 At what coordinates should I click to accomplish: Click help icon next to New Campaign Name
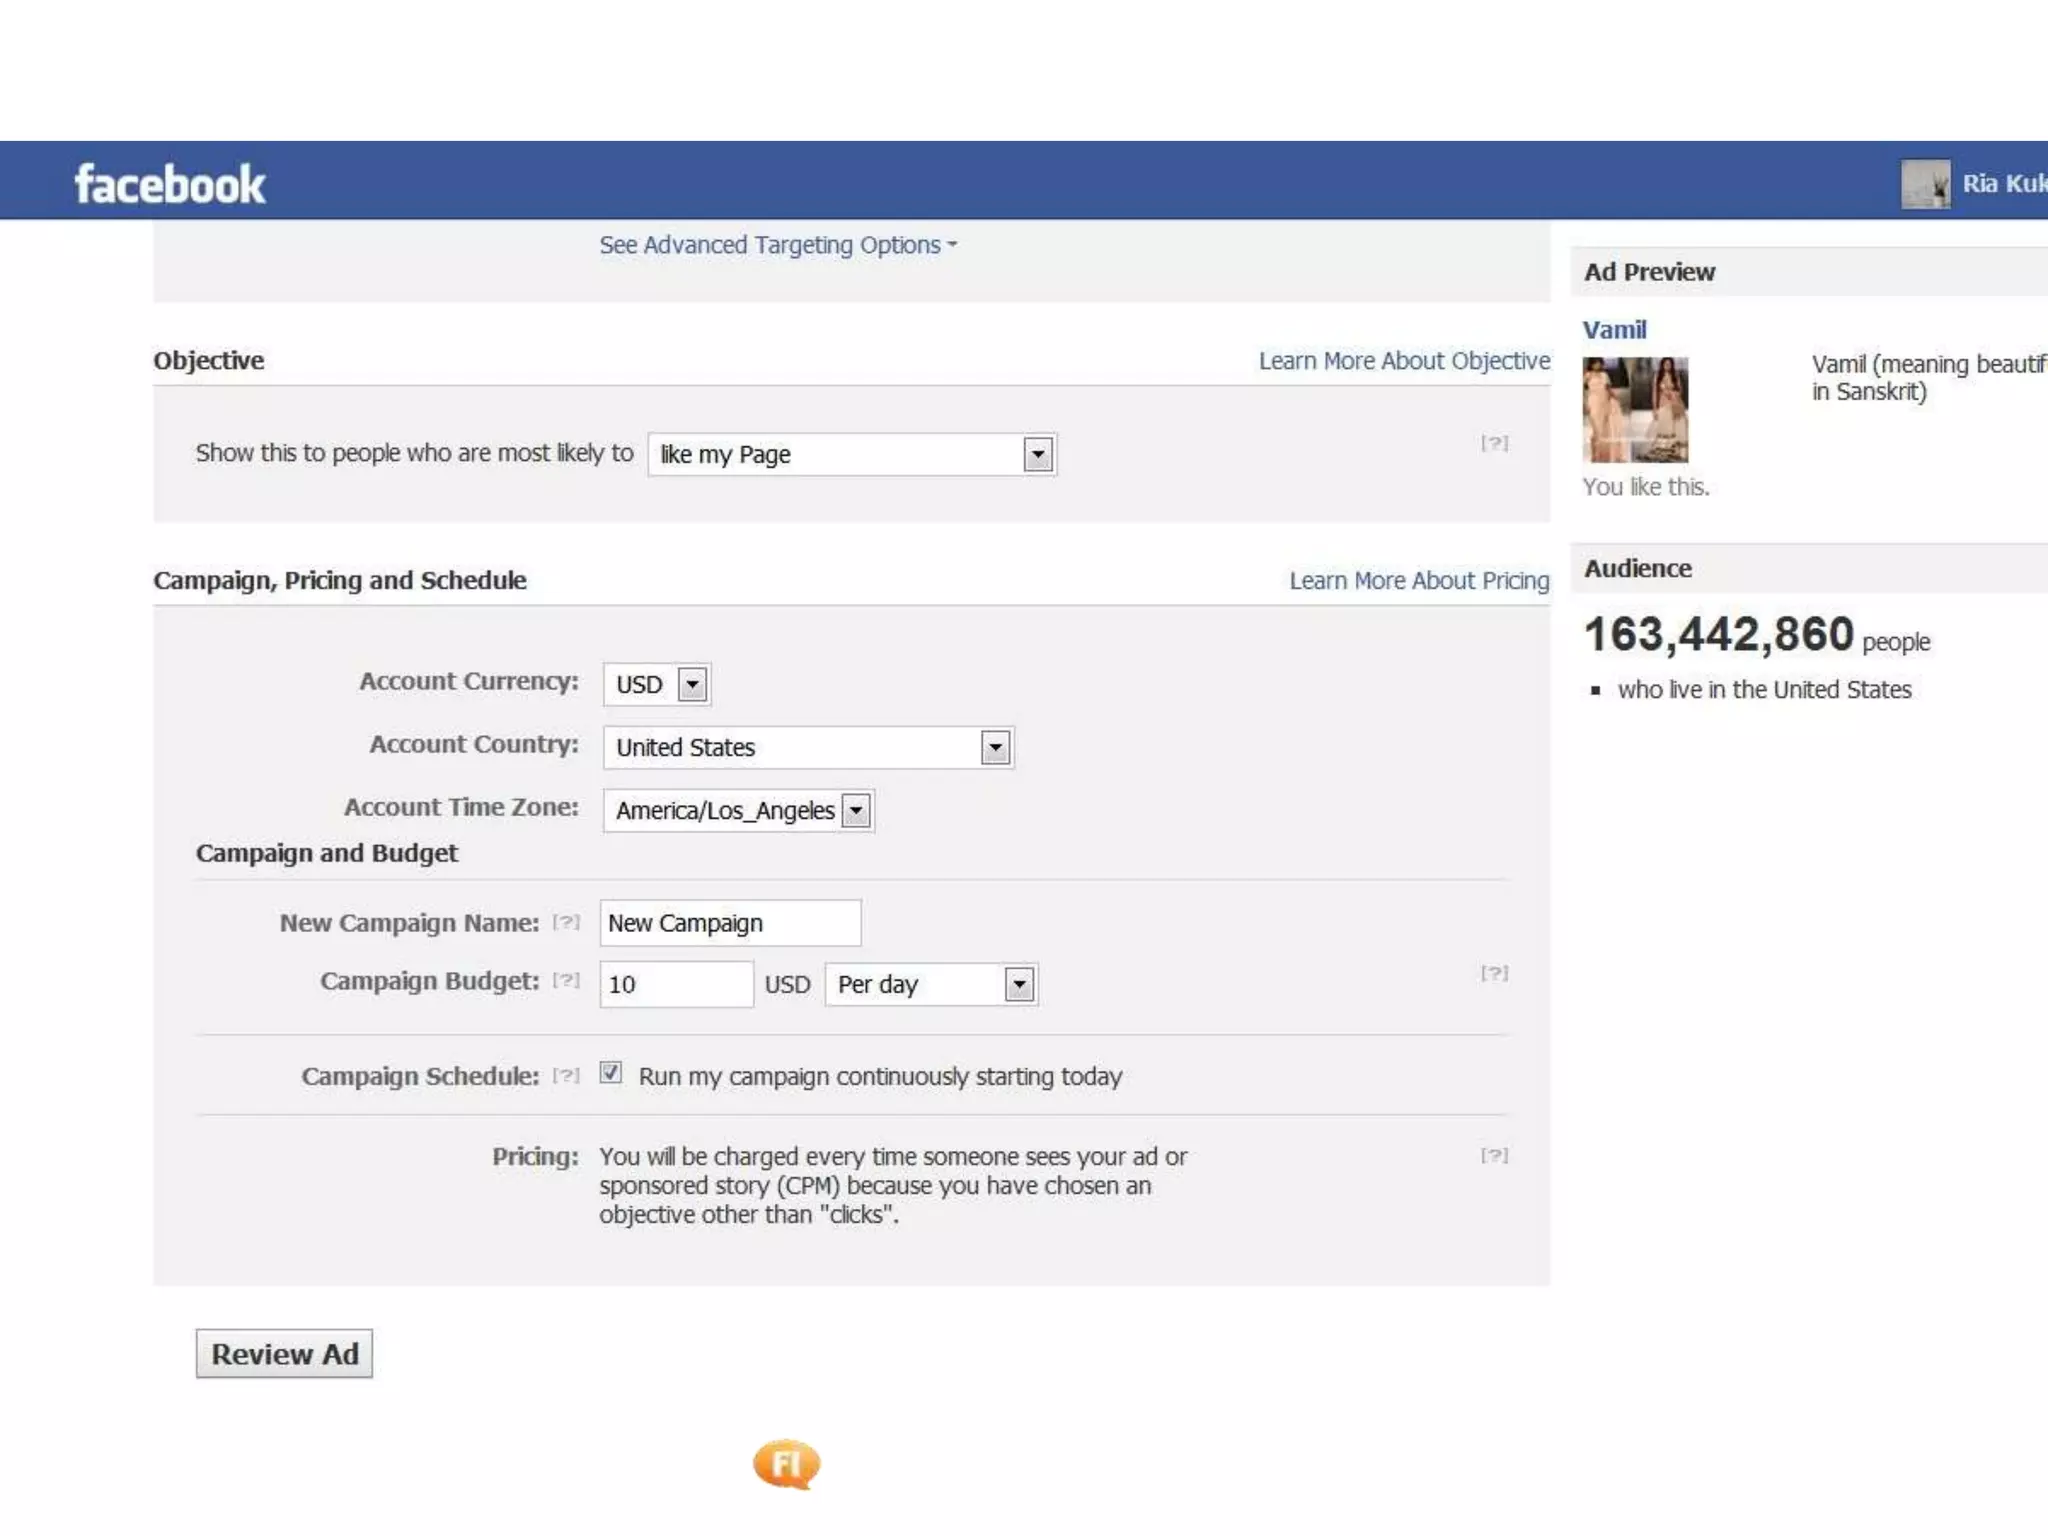point(566,922)
